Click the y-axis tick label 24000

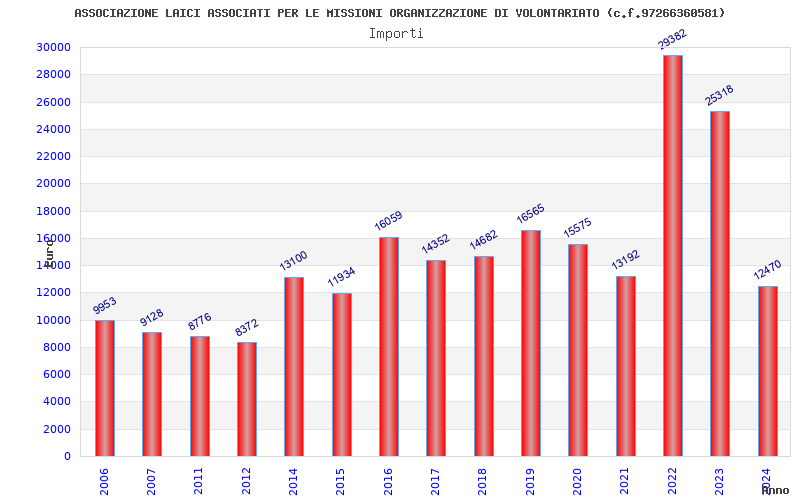point(54,129)
